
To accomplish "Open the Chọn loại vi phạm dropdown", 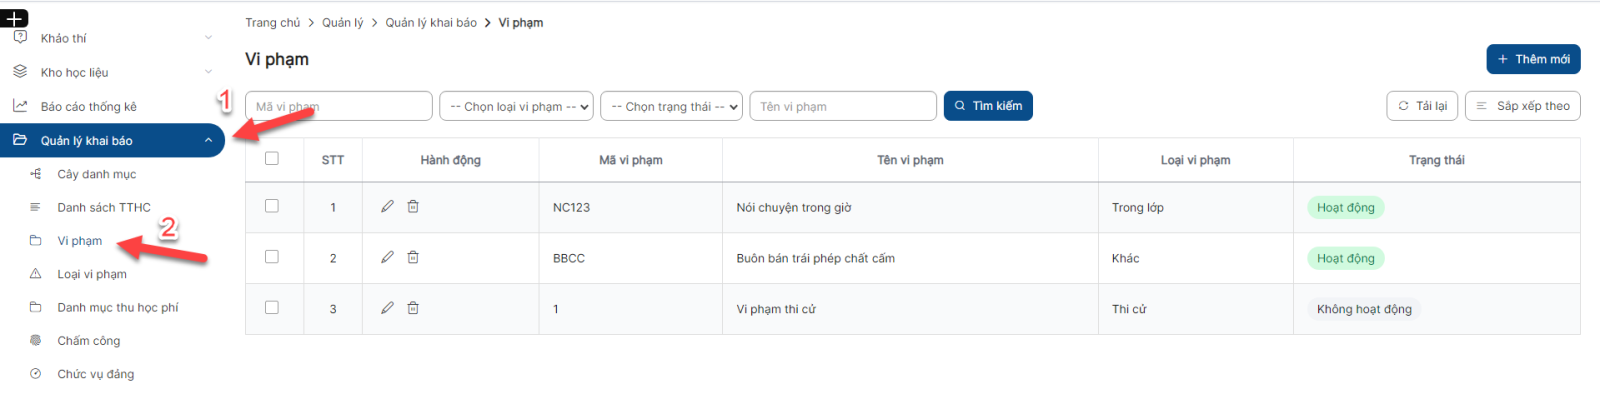I will [x=516, y=106].
